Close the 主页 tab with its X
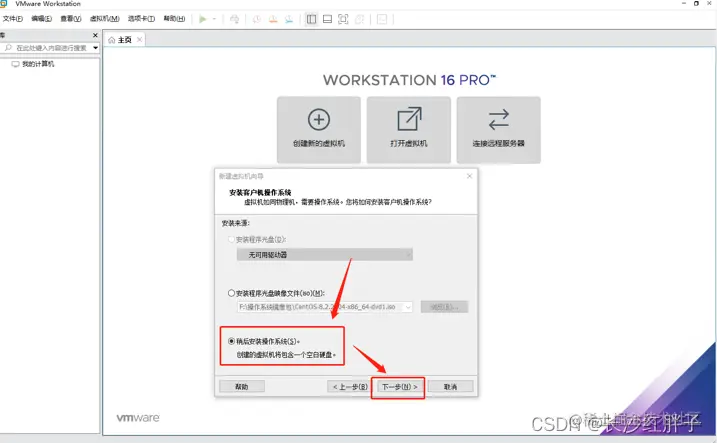717x443 pixels. click(x=139, y=40)
